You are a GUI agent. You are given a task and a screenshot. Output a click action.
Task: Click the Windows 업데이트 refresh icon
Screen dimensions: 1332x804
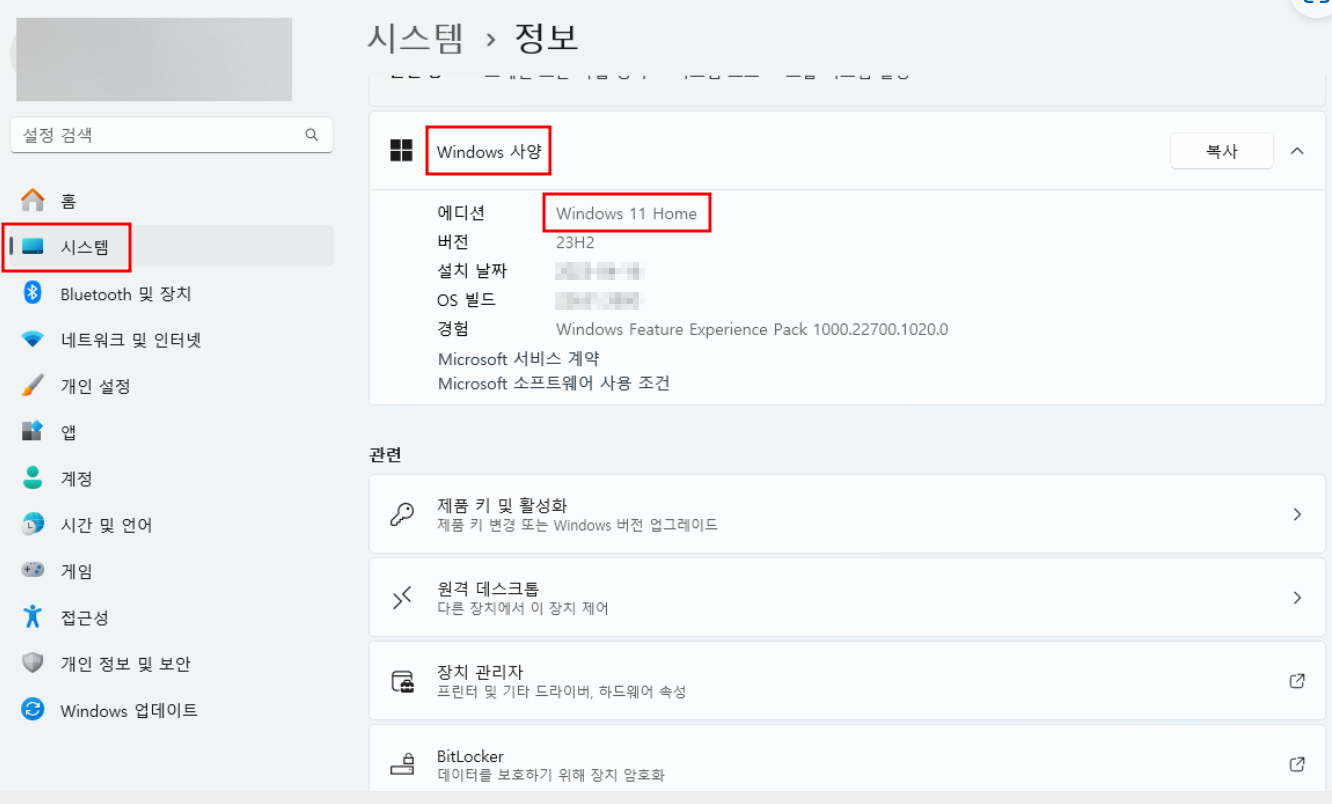[x=33, y=710]
